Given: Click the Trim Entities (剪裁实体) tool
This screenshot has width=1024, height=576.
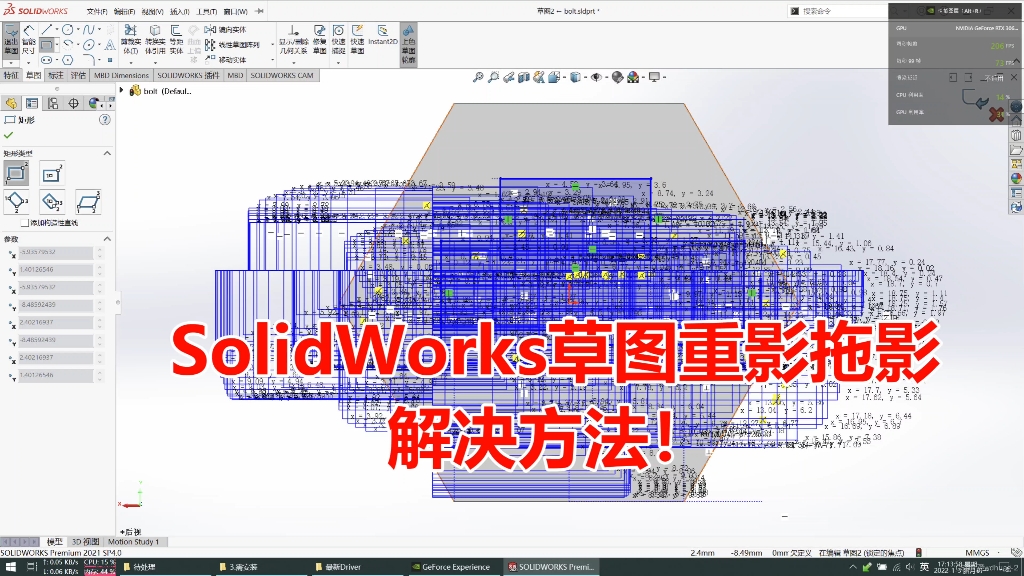Looking at the screenshot, I should point(131,39).
